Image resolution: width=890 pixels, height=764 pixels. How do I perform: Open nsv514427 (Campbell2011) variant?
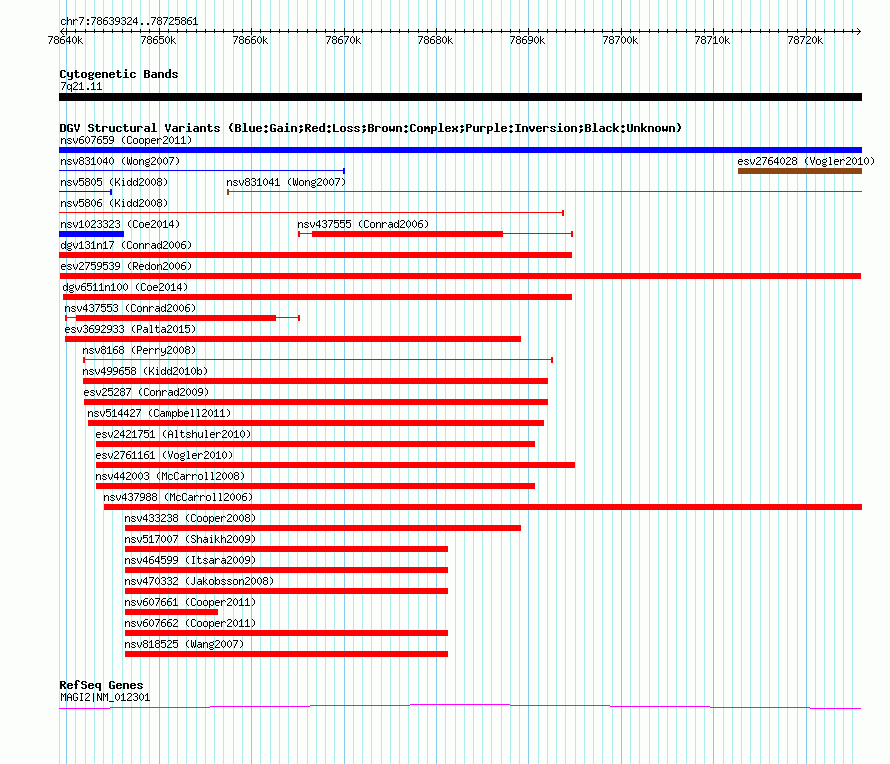(x=159, y=413)
